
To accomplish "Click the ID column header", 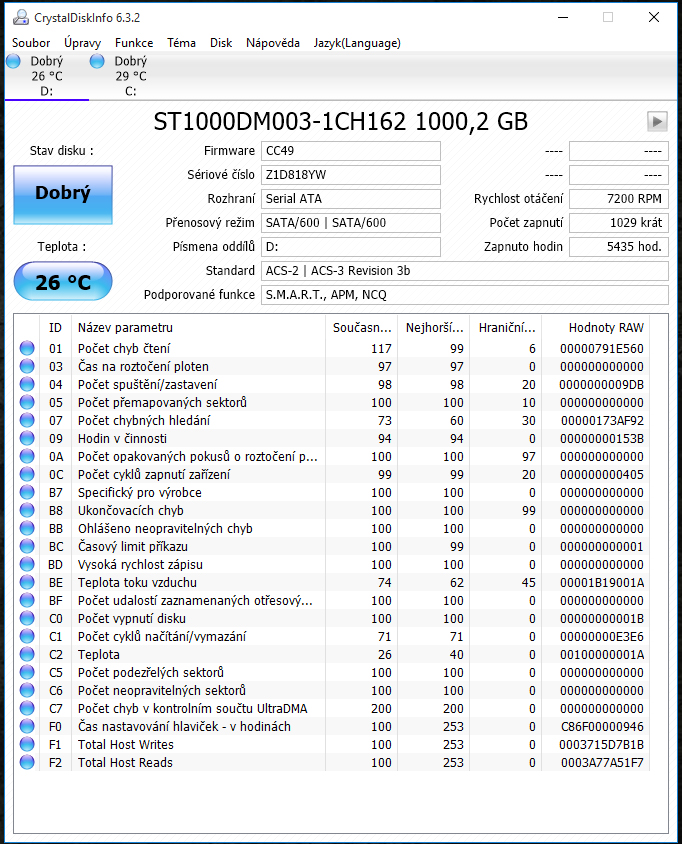I will [55, 328].
